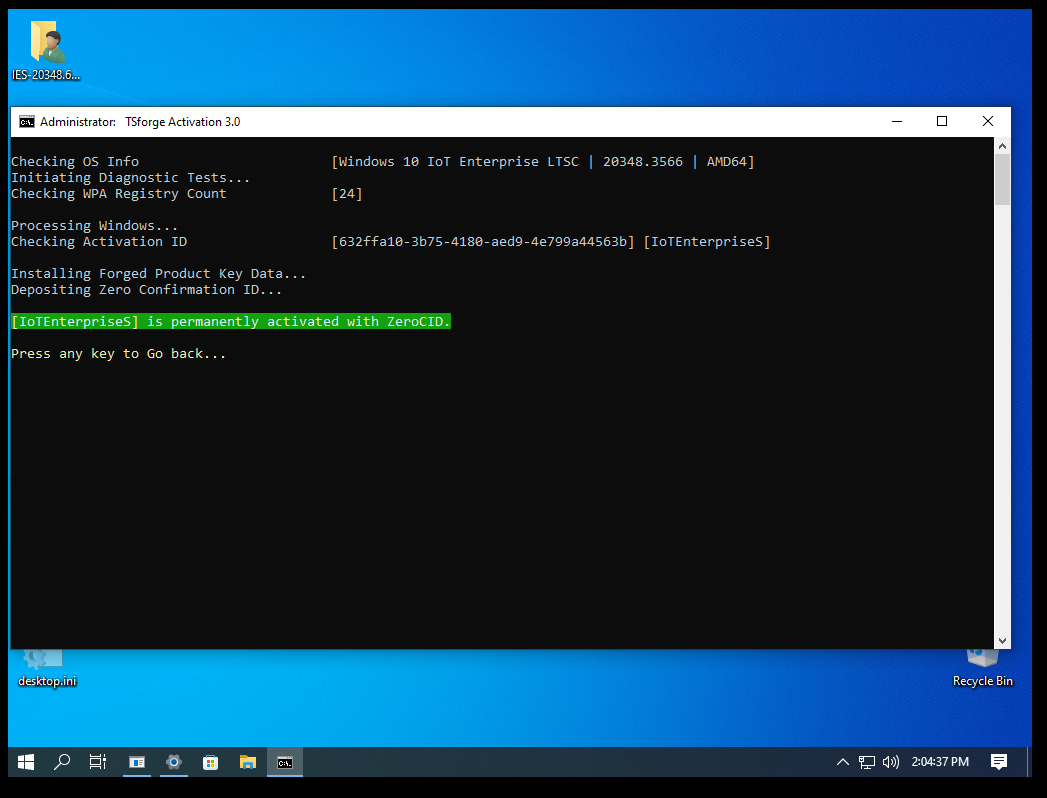Launch Microsoft Store from the taskbar

tap(210, 762)
